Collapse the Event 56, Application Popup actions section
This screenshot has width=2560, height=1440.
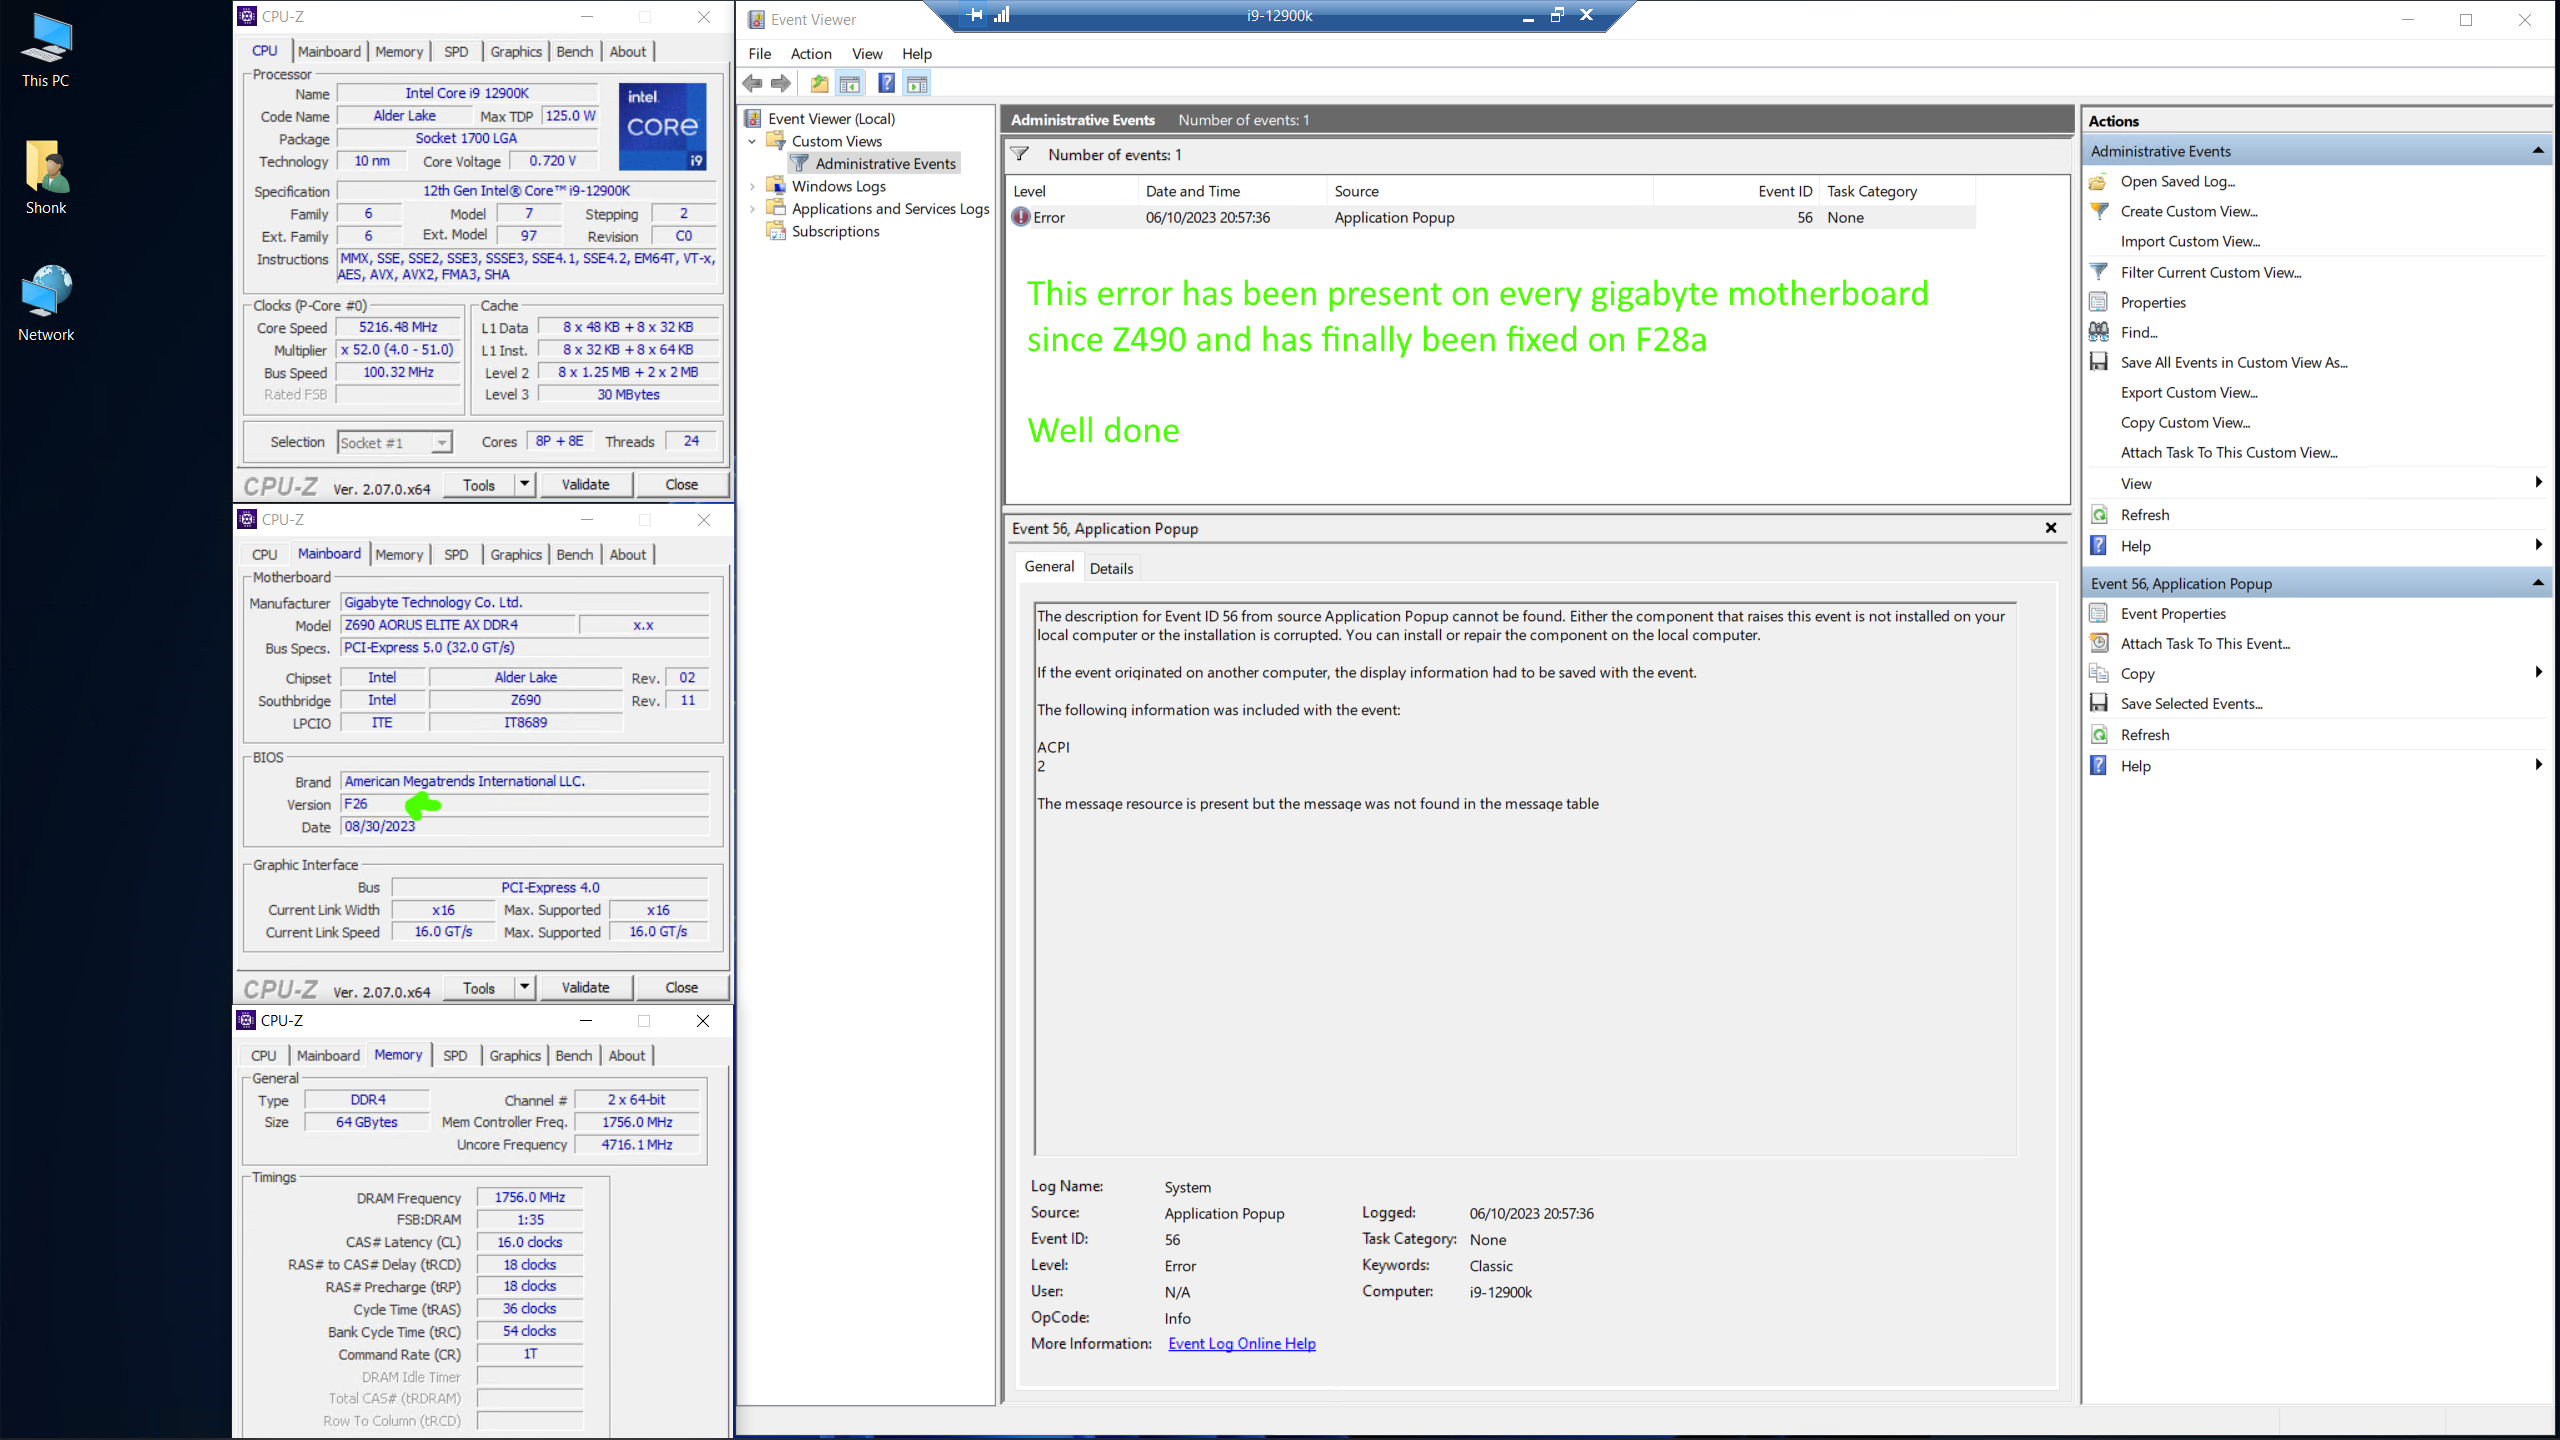click(x=2537, y=582)
